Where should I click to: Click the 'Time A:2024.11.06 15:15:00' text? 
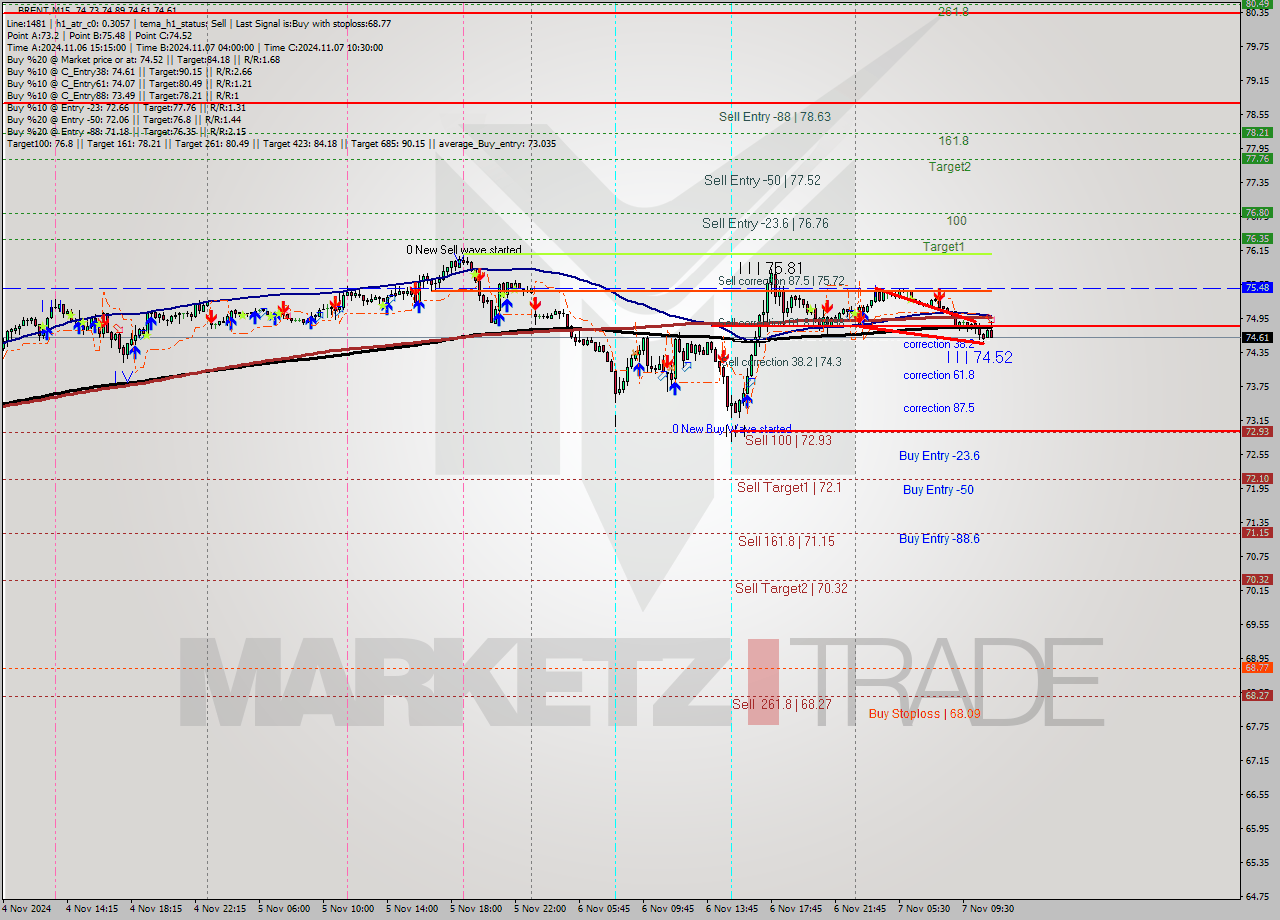66,47
